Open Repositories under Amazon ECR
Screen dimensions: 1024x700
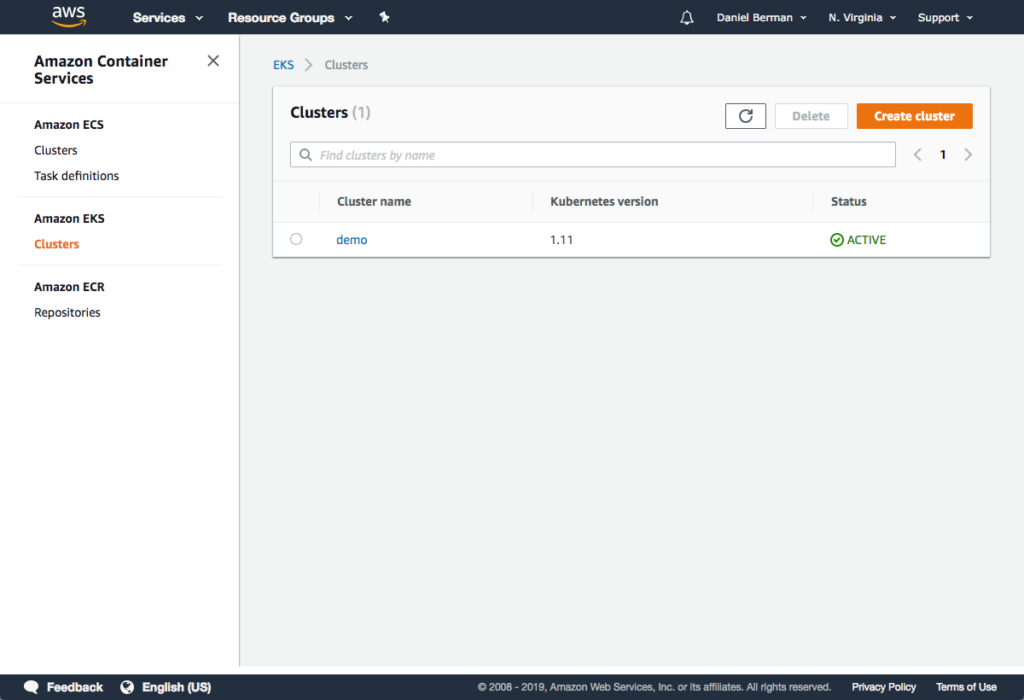(67, 313)
